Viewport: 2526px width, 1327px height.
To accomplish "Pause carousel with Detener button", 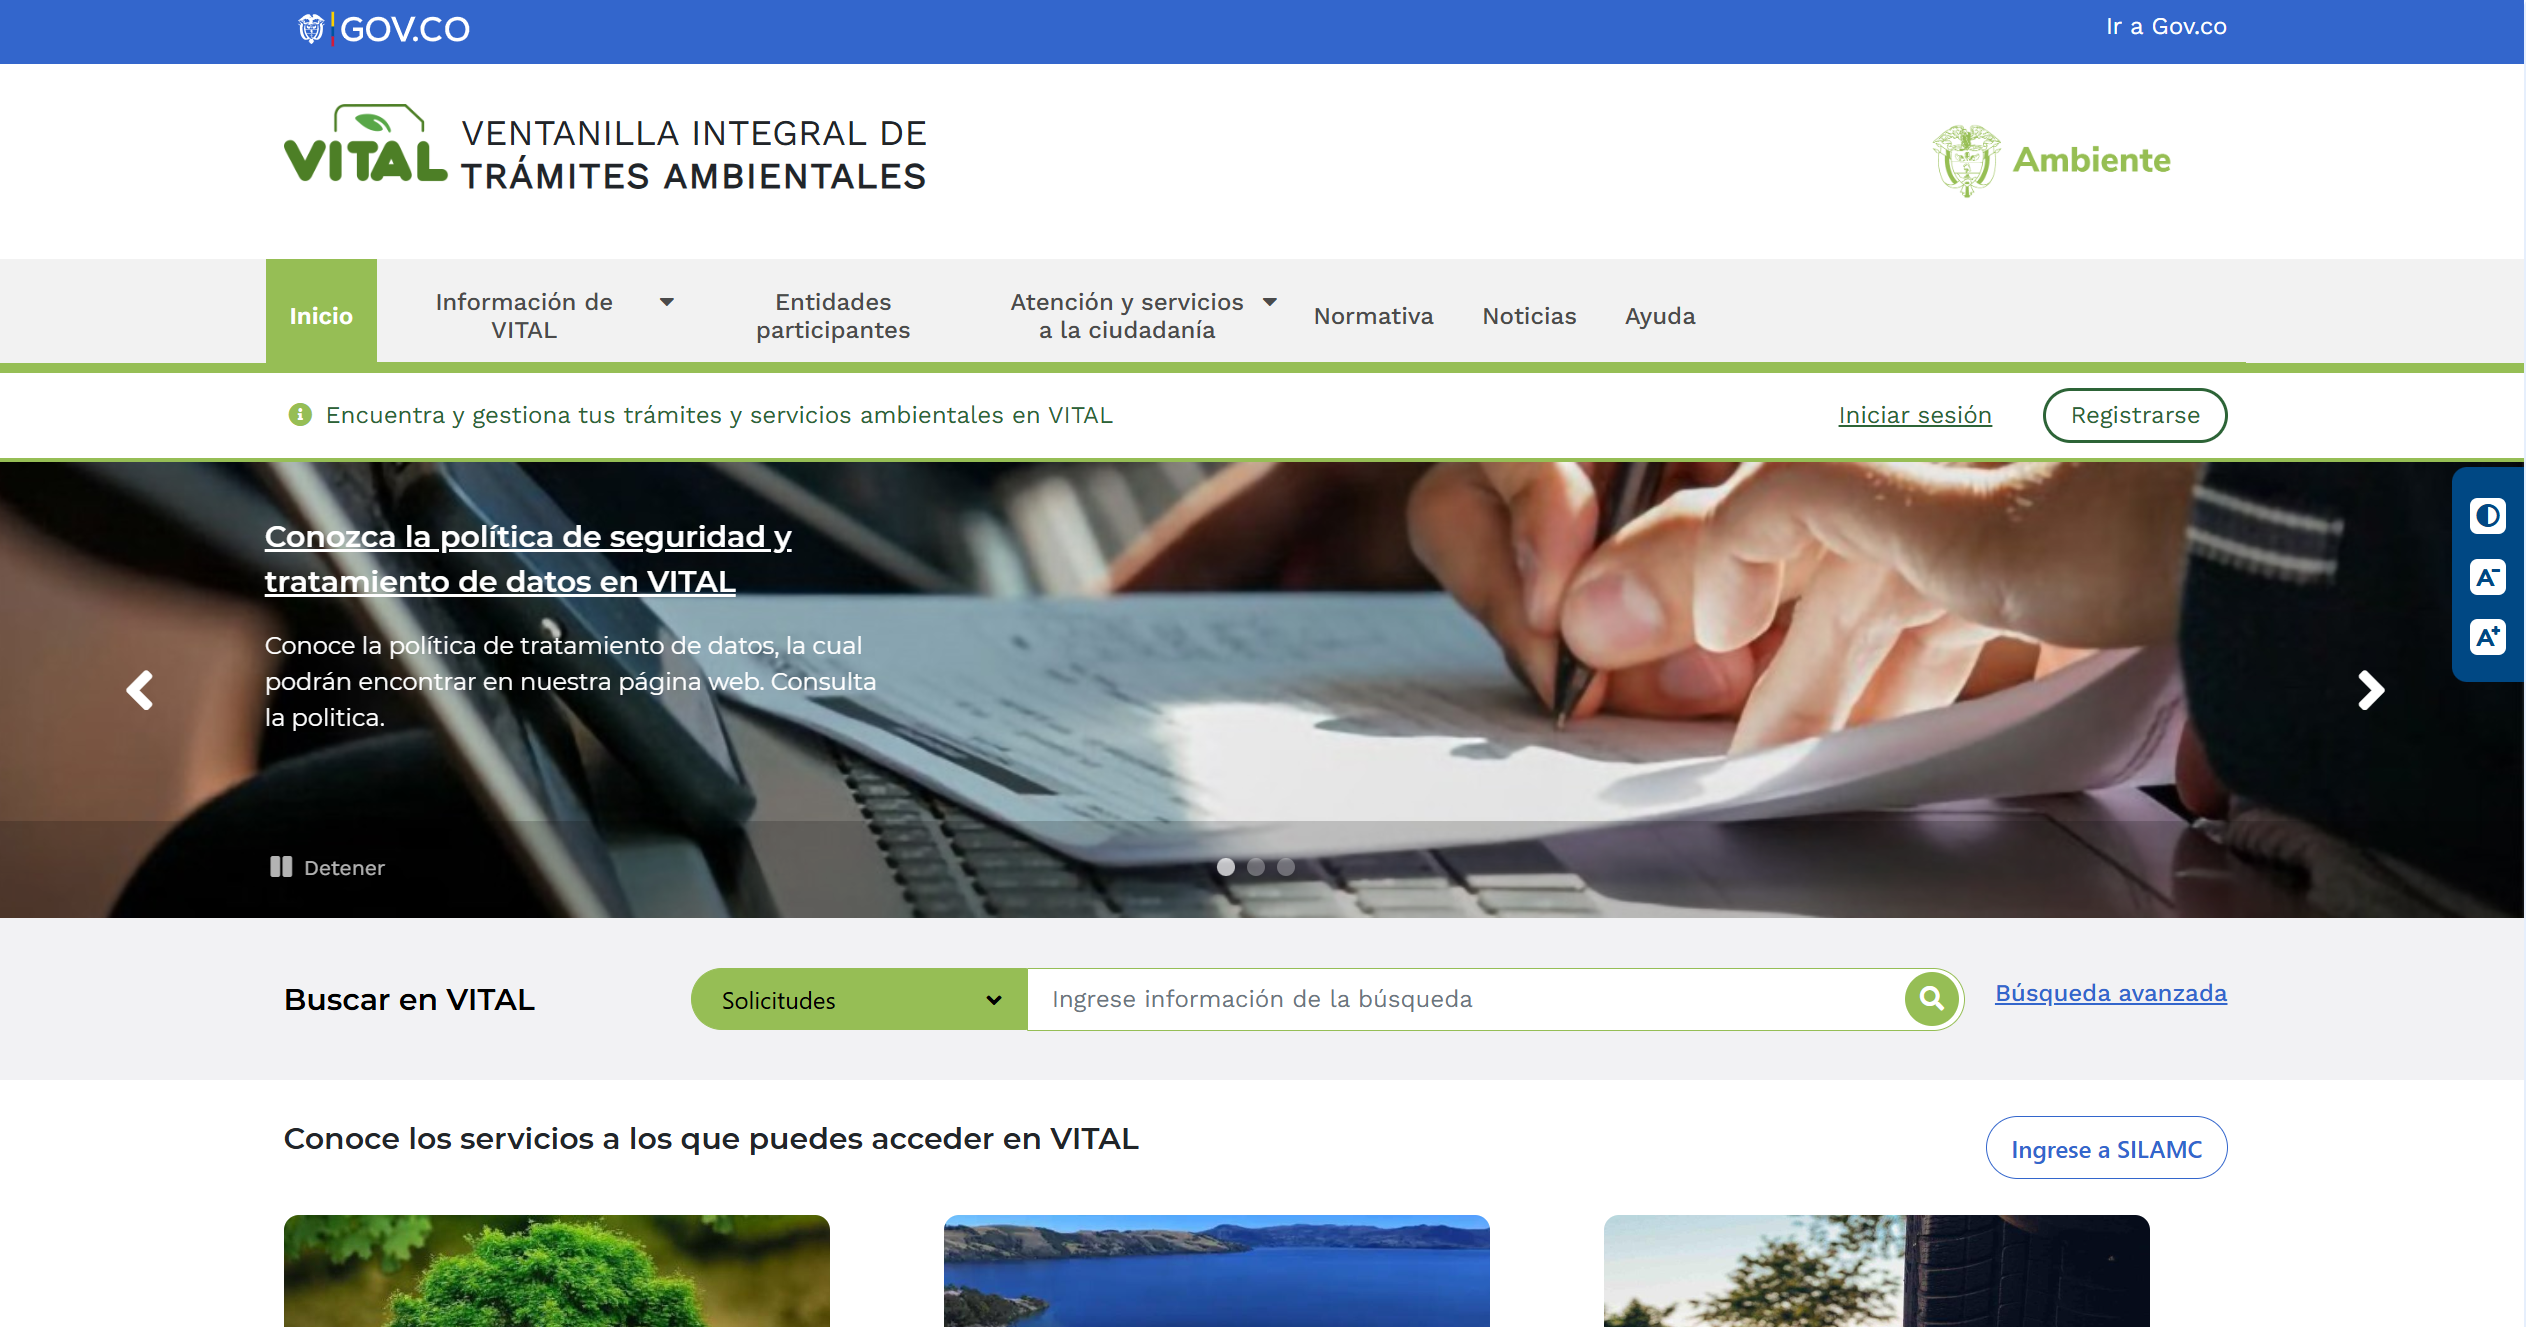I will coord(327,867).
